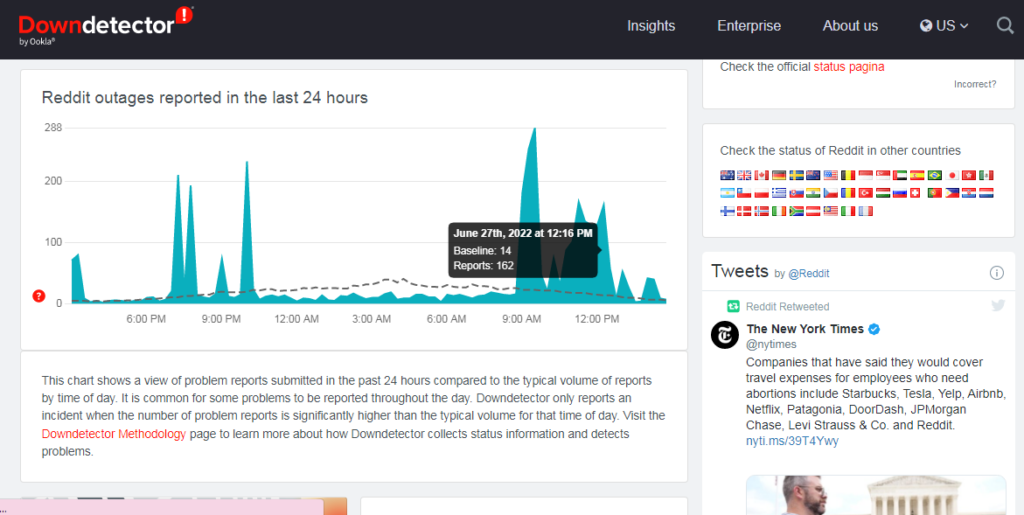Click the 3:00 AM label on chart axis
This screenshot has height=515, width=1024.
click(x=372, y=319)
